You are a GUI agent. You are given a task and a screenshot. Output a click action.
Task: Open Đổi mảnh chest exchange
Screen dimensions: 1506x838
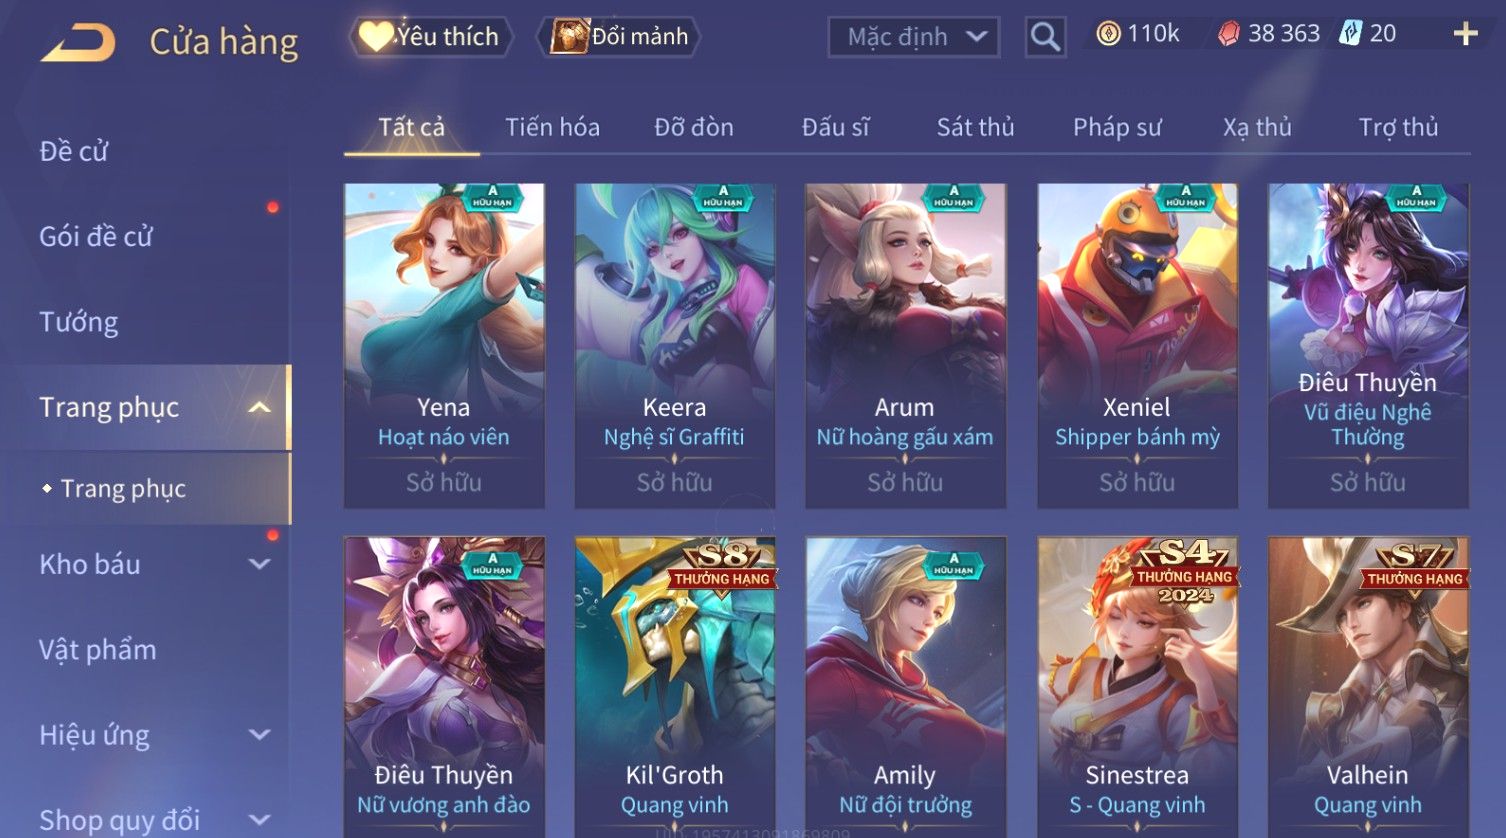pos(620,36)
